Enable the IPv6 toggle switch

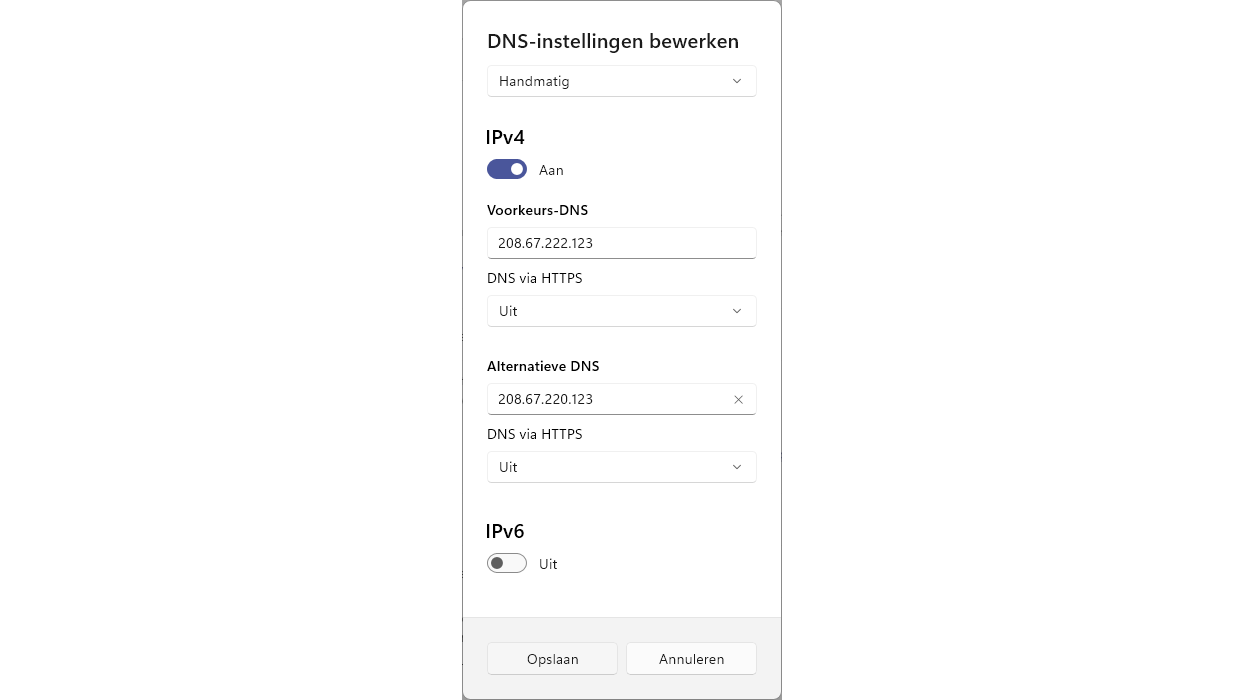click(x=507, y=564)
